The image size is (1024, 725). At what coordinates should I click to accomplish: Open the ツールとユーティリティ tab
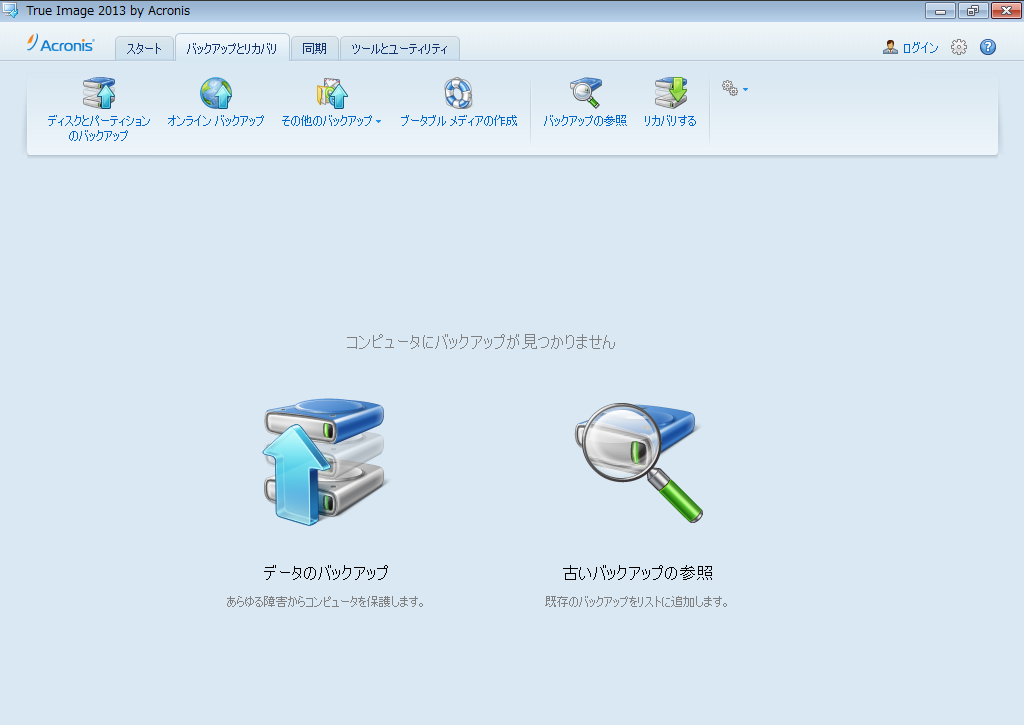click(399, 48)
